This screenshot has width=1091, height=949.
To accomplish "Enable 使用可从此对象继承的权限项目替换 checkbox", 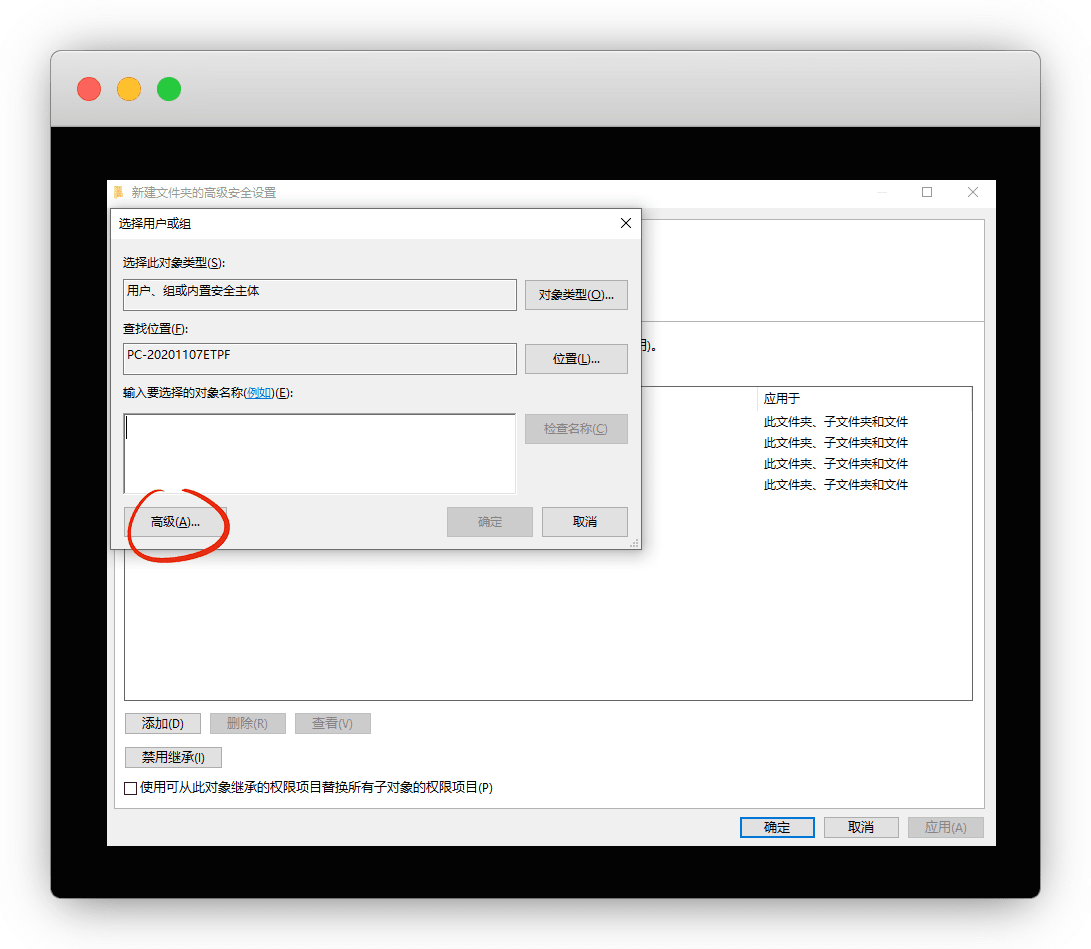I will 131,788.
